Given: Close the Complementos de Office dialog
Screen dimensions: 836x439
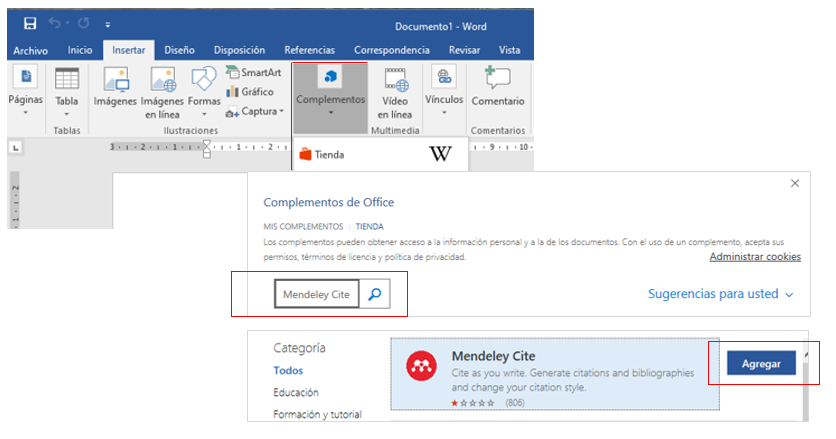Looking at the screenshot, I should (795, 183).
